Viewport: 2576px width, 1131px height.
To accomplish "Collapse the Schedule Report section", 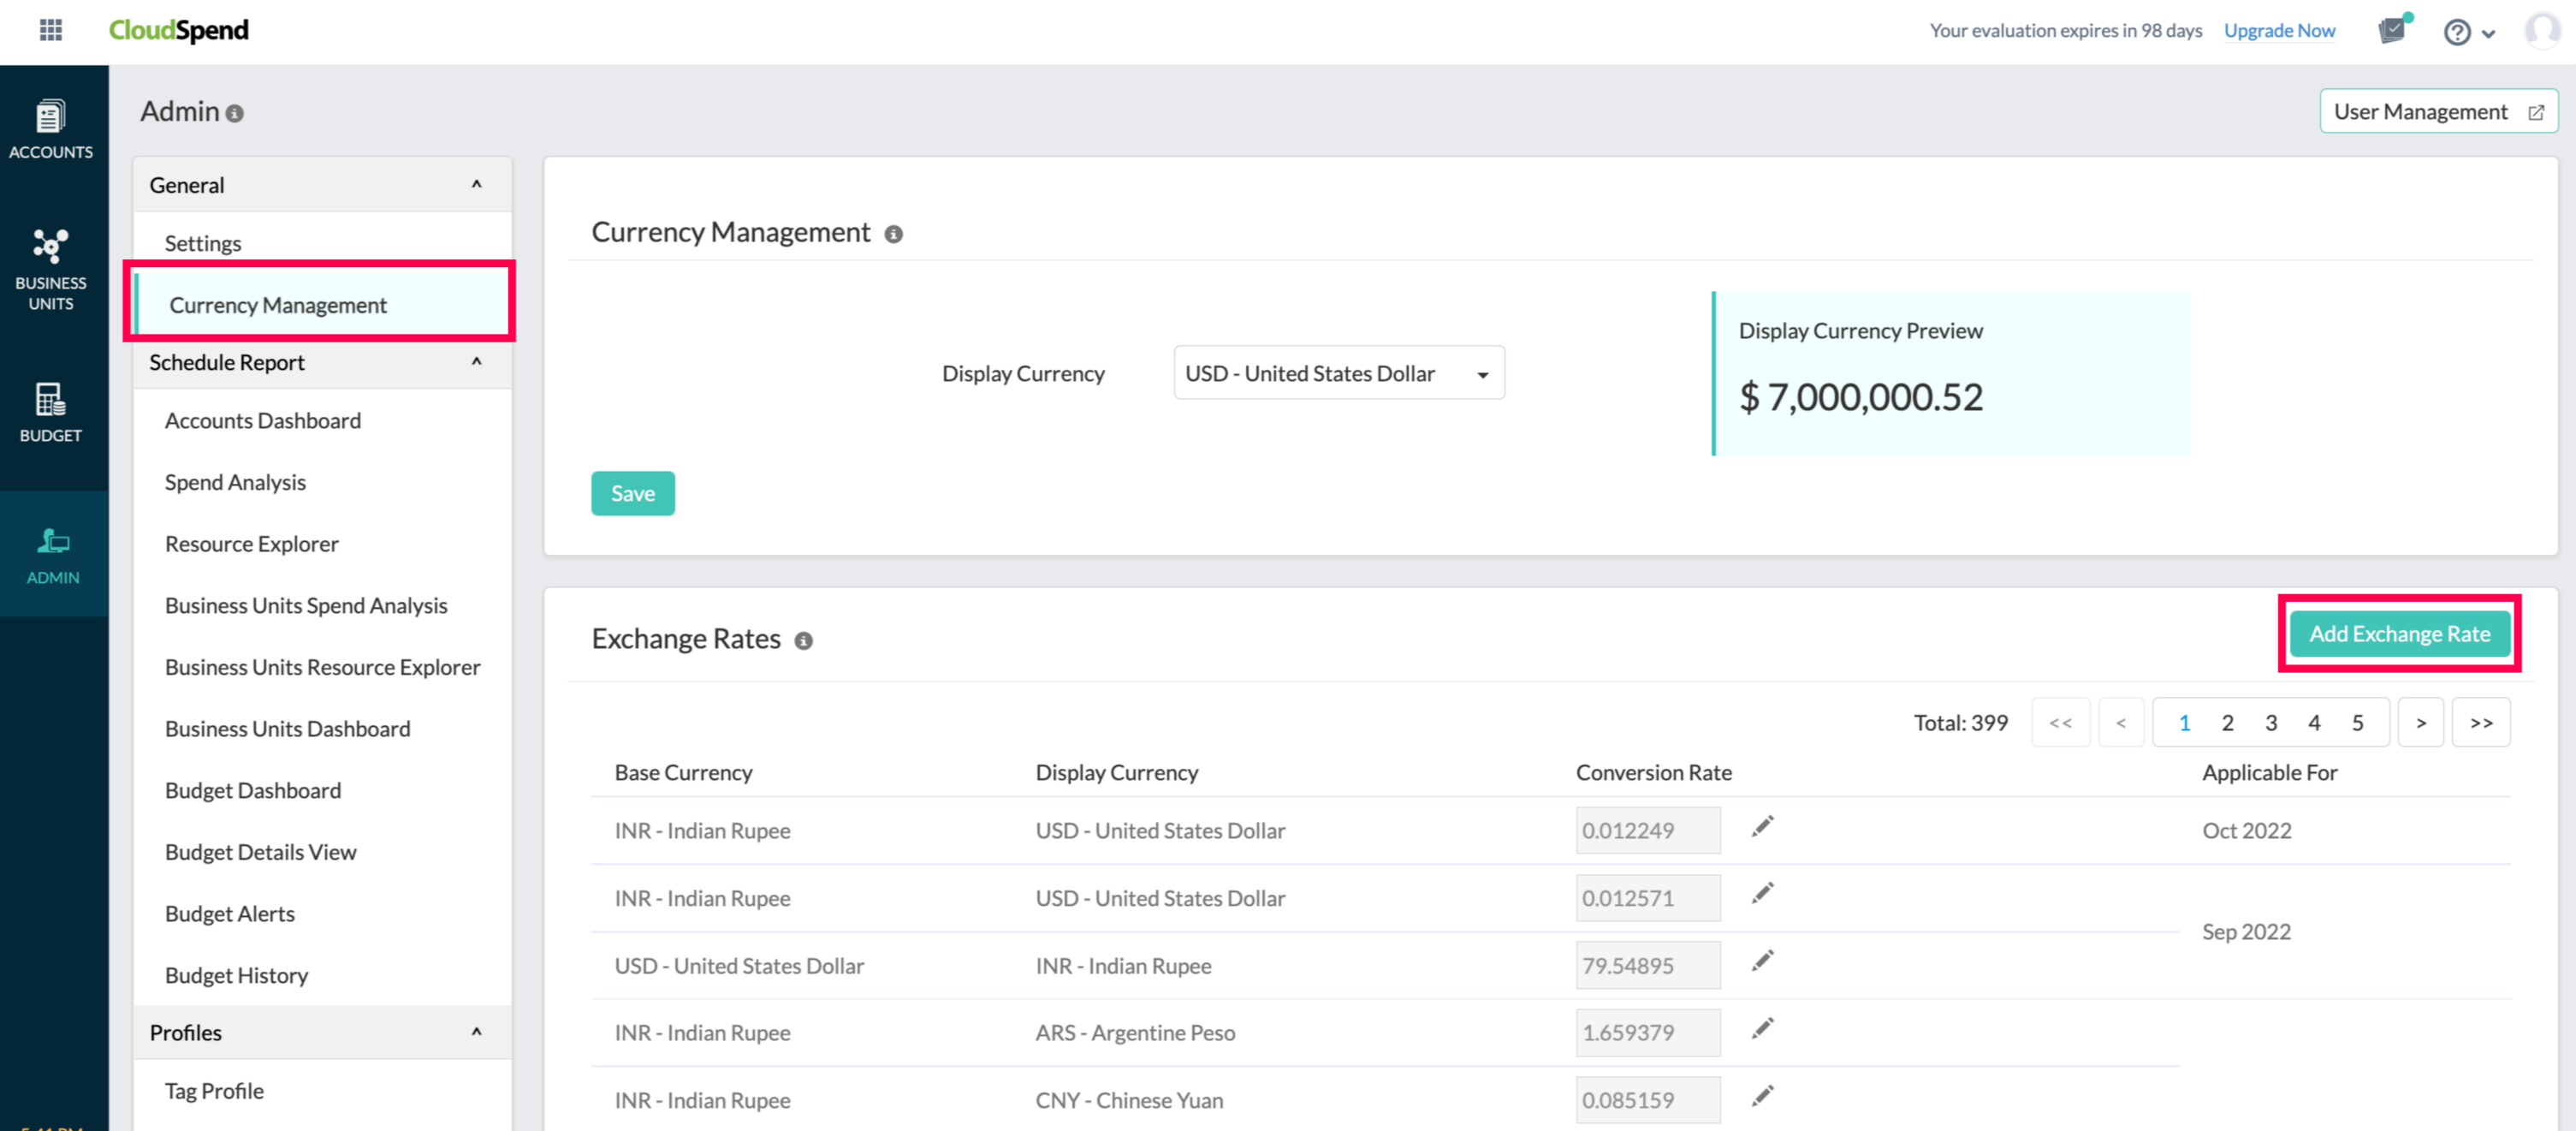I will tap(476, 362).
